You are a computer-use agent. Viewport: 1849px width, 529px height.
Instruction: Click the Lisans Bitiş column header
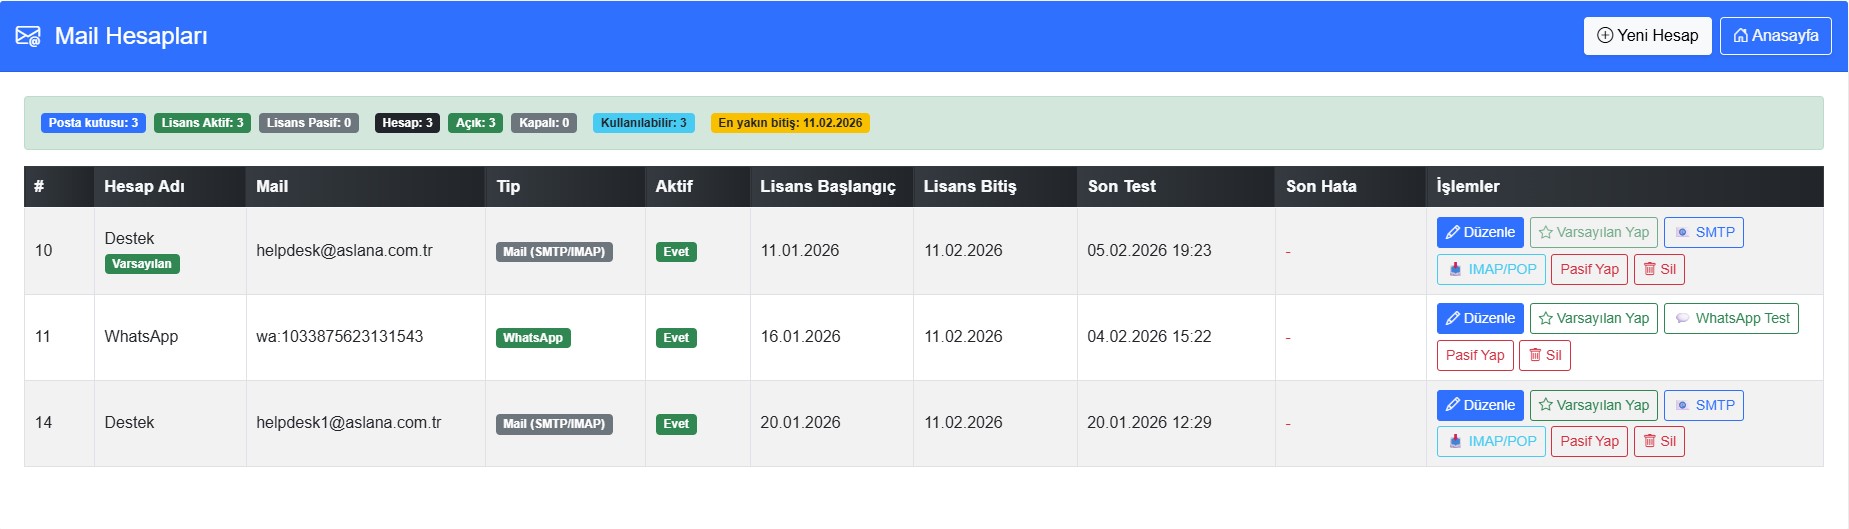pyautogui.click(x=969, y=186)
